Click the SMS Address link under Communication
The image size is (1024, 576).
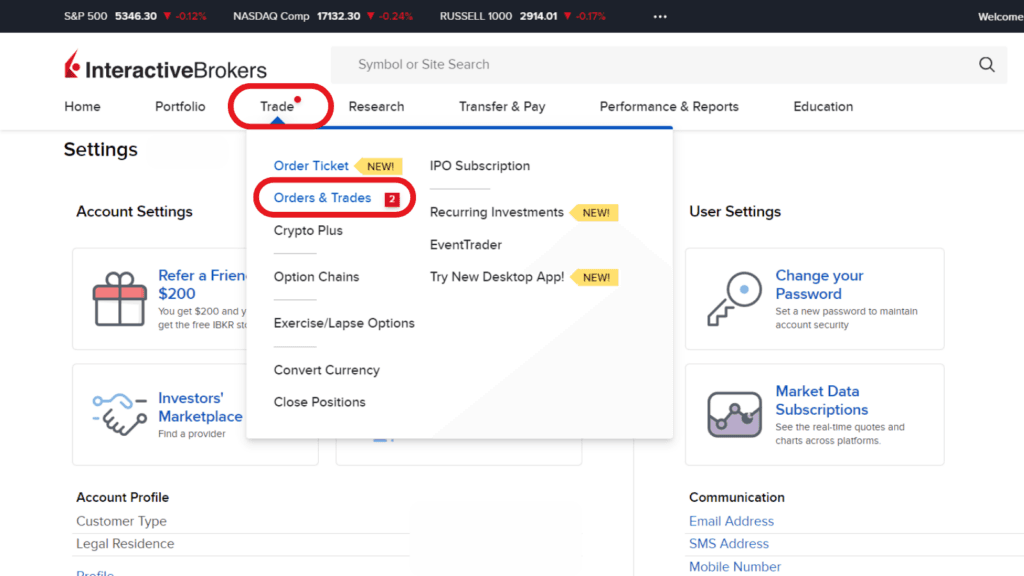[x=729, y=543]
